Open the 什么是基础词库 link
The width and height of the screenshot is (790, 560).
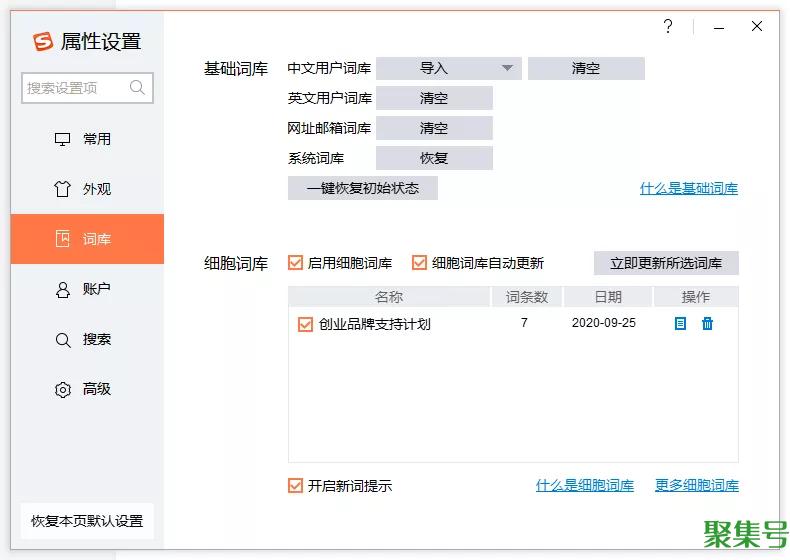(688, 188)
